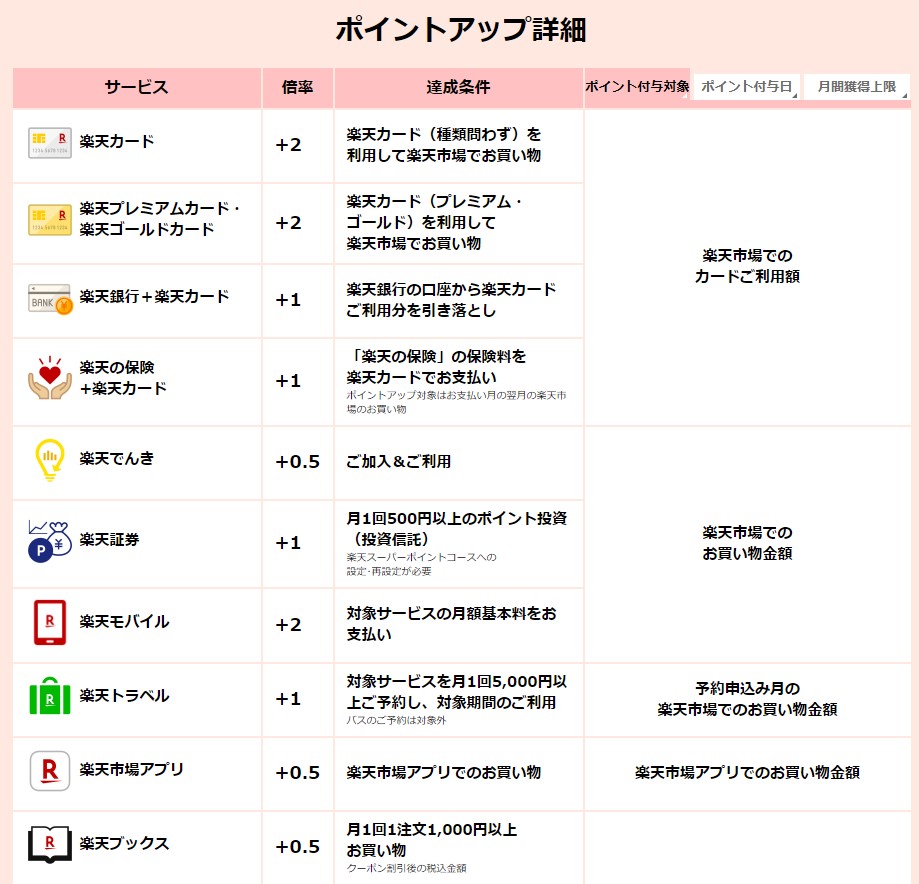Switch to the ポイント付与日 tab
Screen dimensions: 919x884
[x=746, y=87]
